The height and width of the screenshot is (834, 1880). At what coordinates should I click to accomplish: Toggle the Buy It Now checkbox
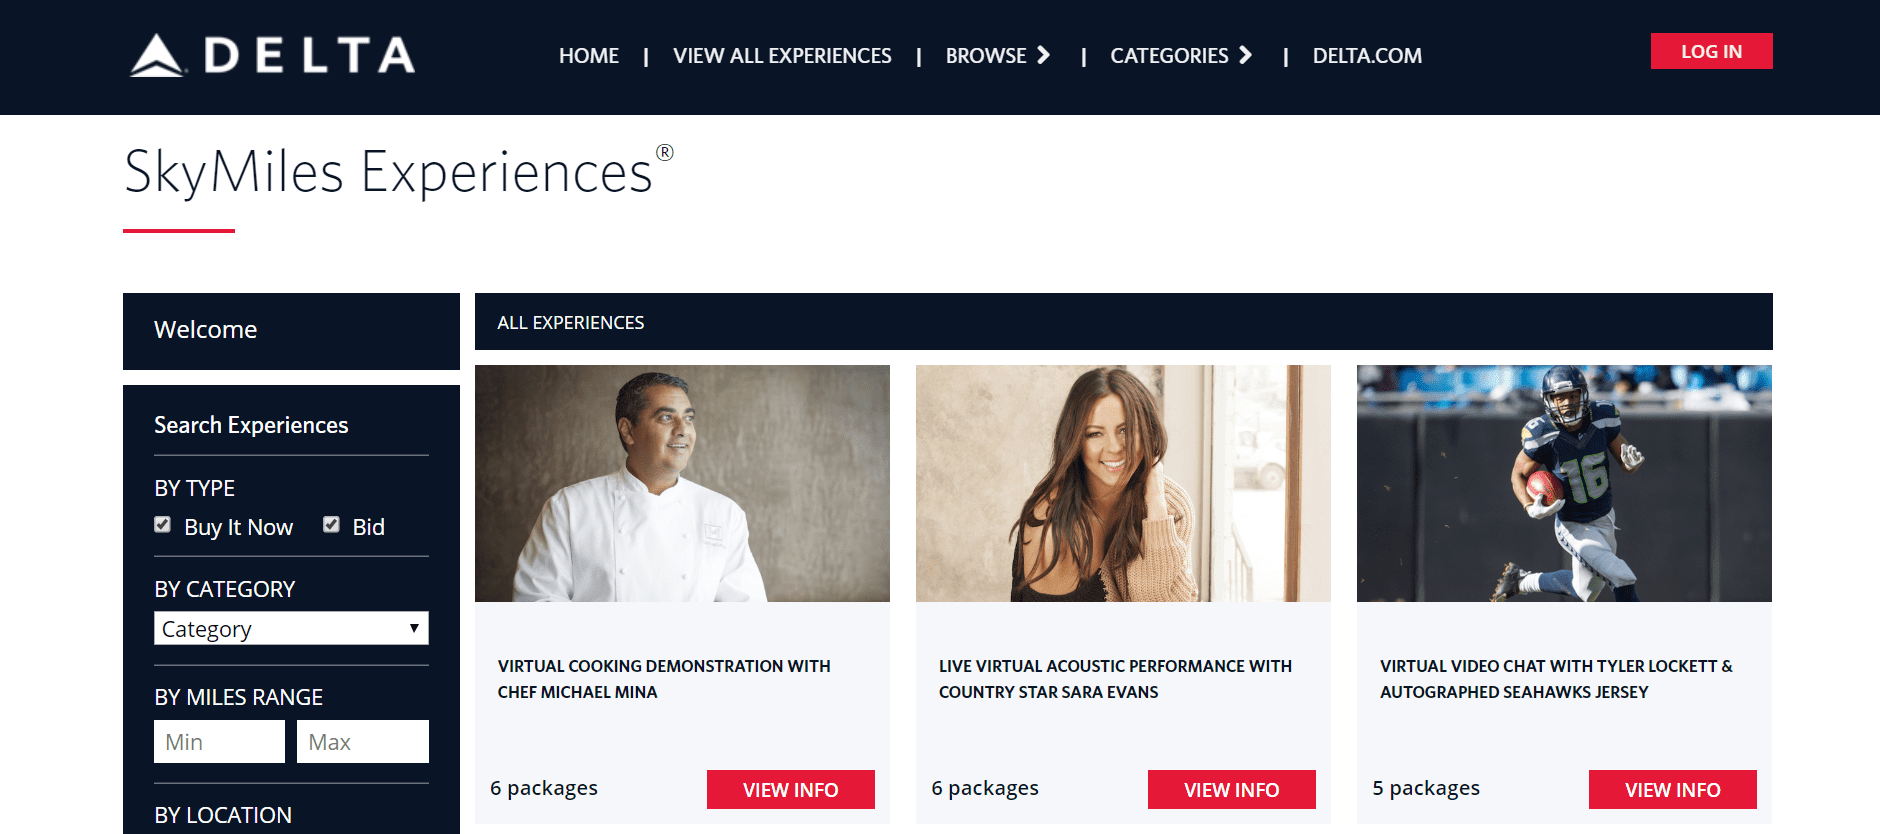click(x=162, y=525)
